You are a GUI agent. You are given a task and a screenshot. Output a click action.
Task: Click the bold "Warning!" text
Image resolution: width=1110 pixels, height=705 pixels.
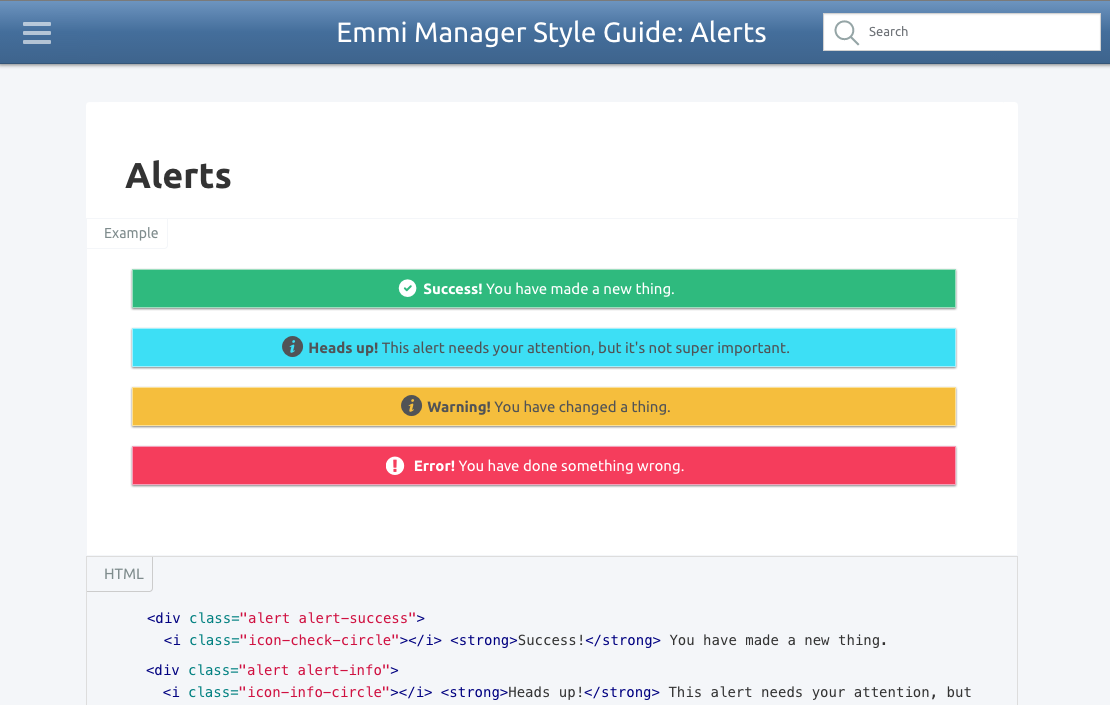pyautogui.click(x=458, y=407)
